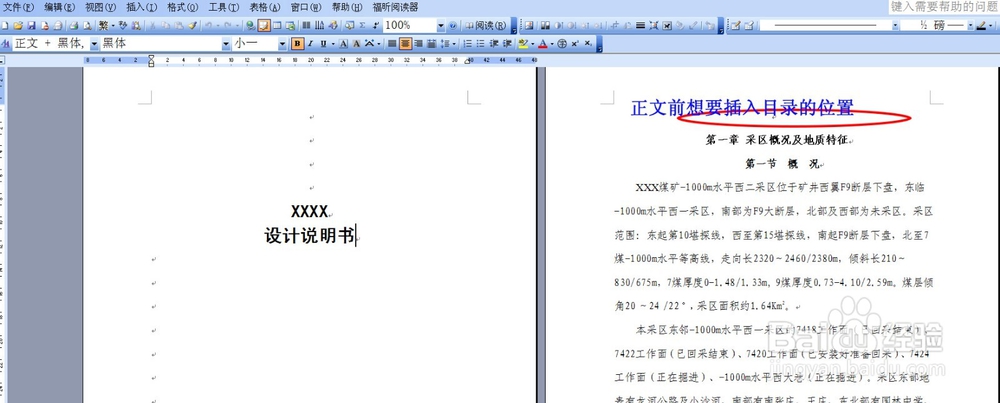This screenshot has height=403, width=1000.
Task: Click the Character Shading icon
Action: point(356,43)
